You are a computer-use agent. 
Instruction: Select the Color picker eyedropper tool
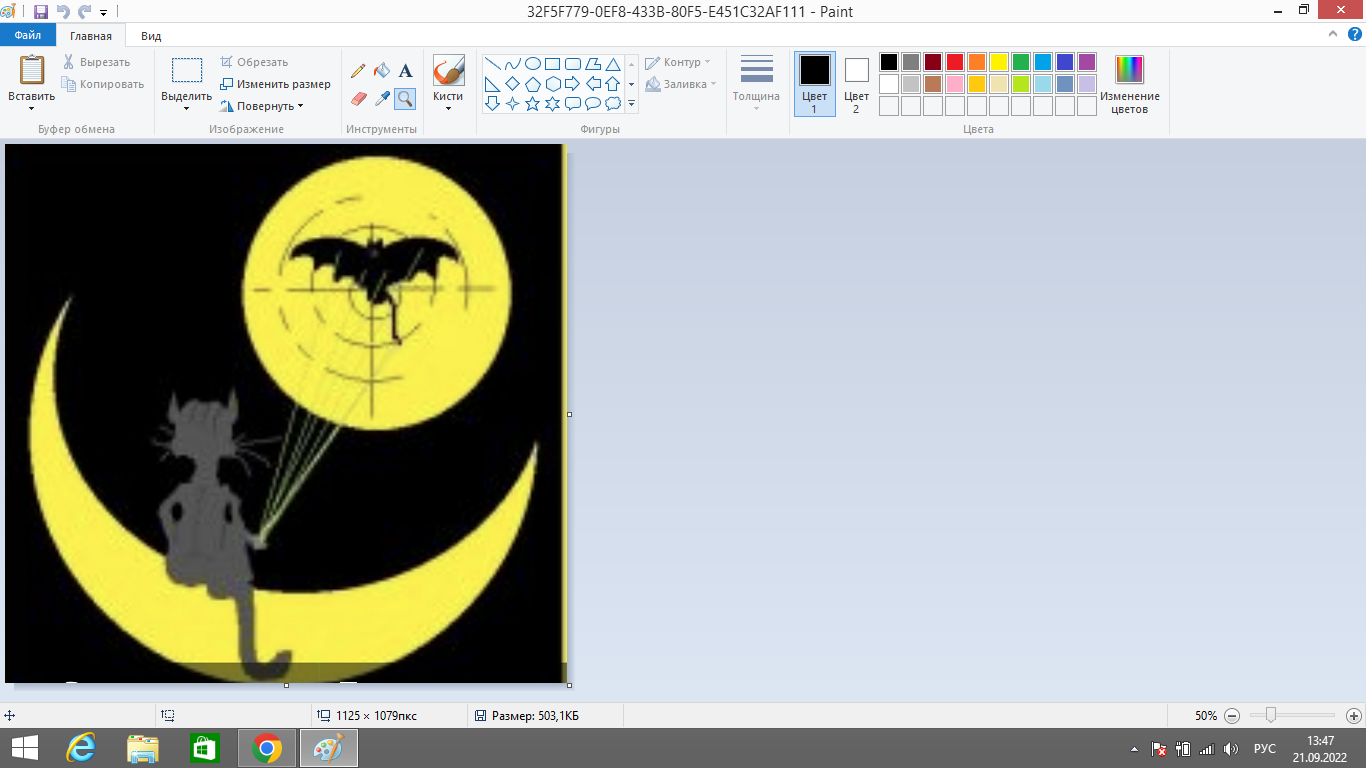(x=381, y=98)
